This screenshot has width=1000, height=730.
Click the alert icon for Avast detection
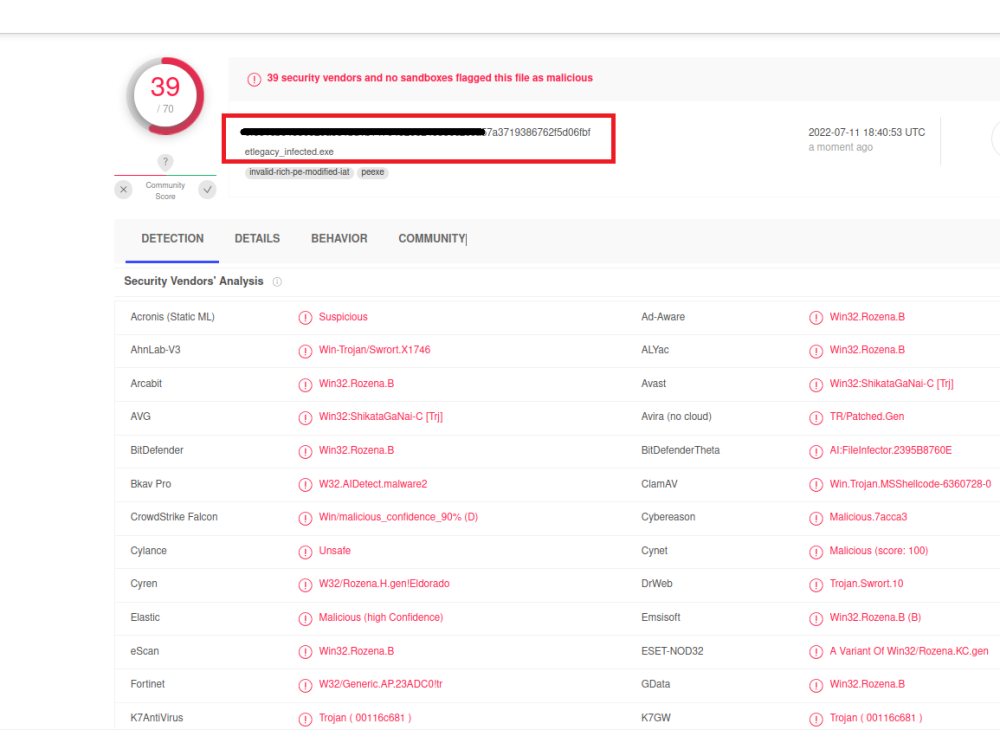[x=816, y=384]
